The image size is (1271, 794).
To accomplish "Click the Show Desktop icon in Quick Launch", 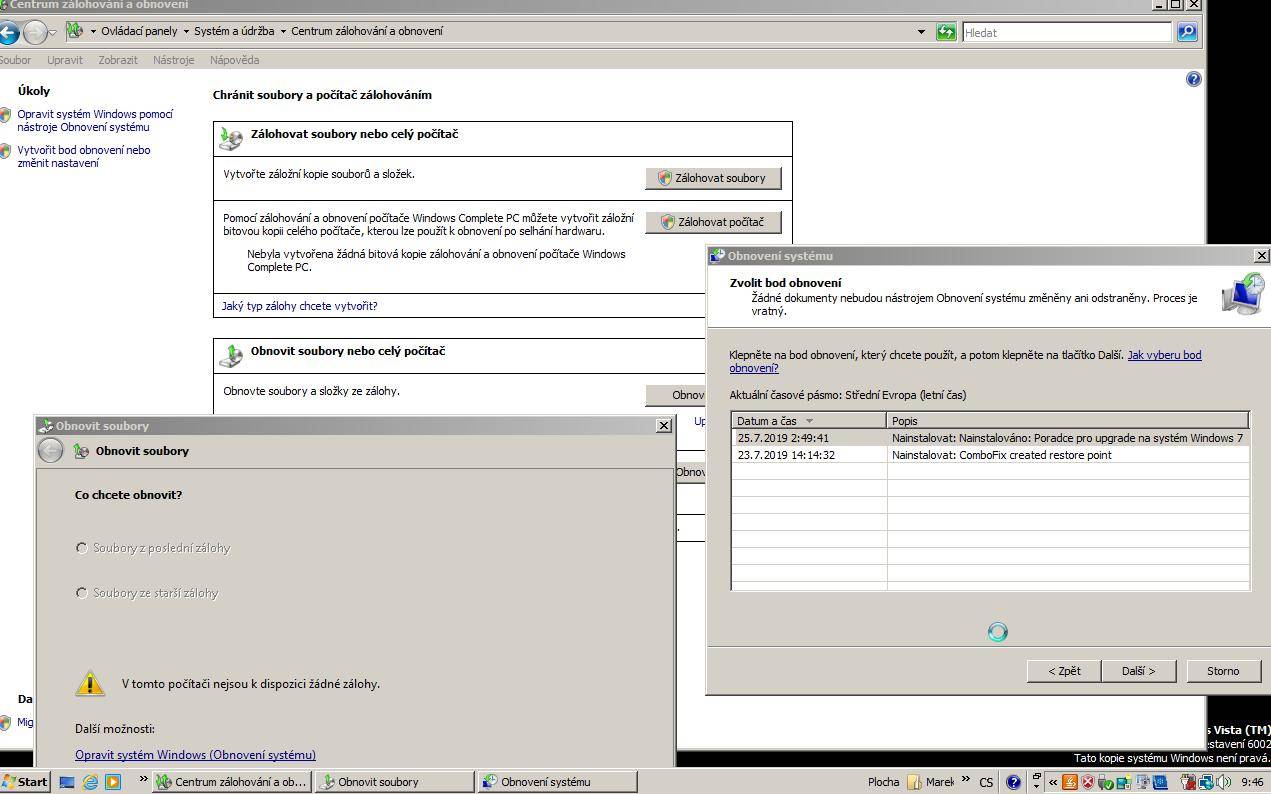I will coord(67,782).
